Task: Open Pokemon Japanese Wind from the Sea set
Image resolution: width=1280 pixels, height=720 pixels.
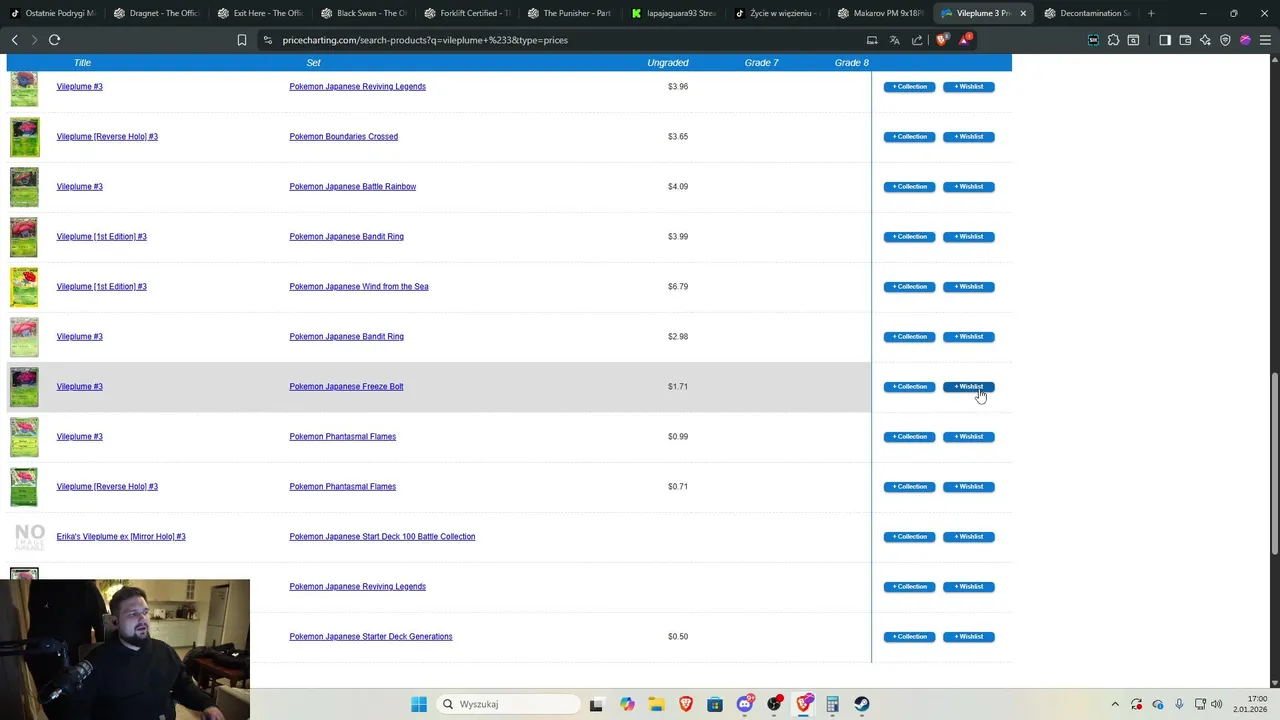Action: 359,287
